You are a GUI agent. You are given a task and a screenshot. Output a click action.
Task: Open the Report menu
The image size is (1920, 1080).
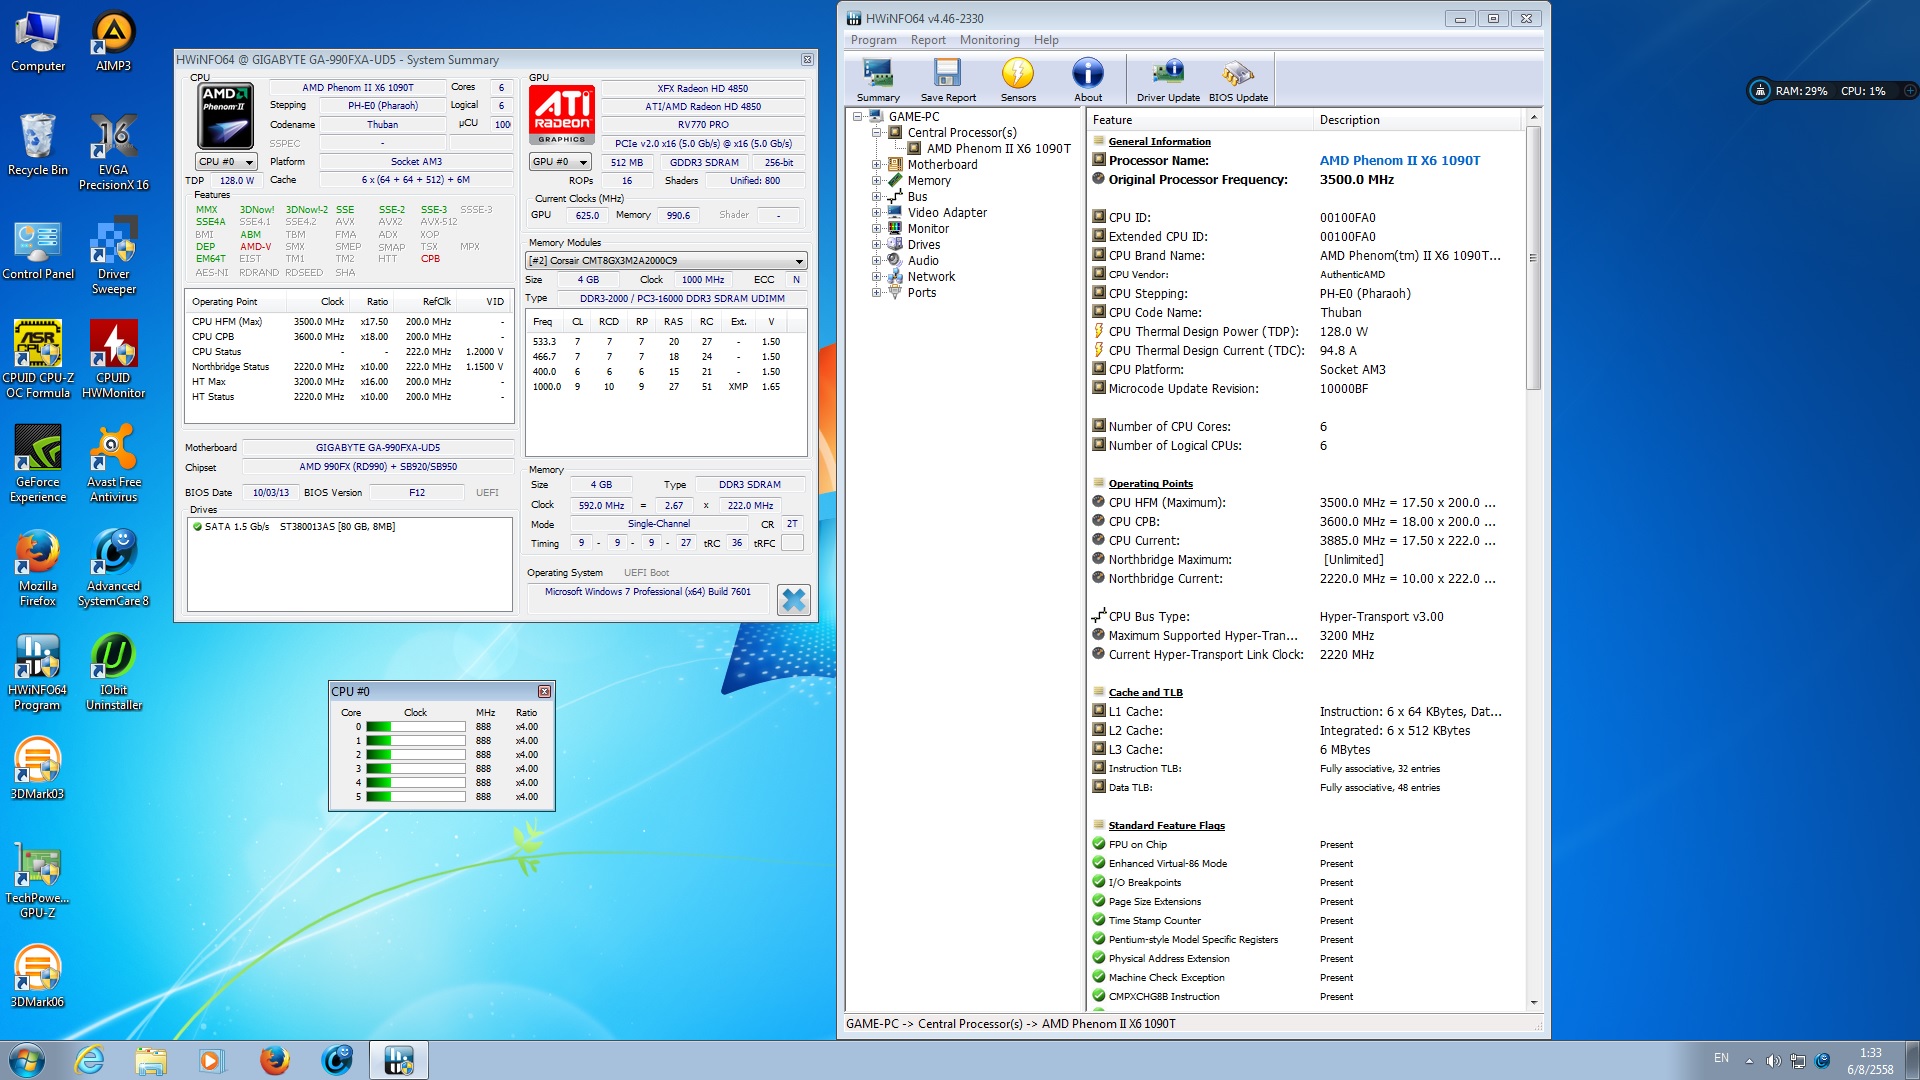tap(927, 40)
